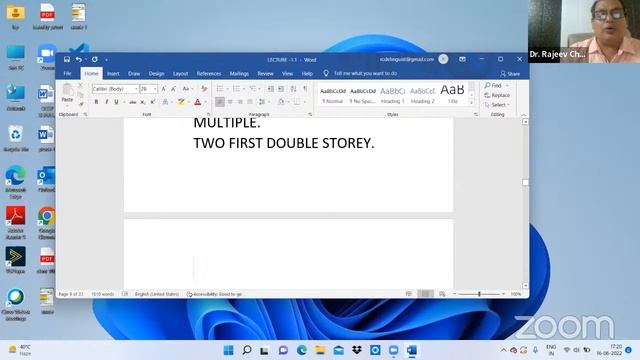Click the Strikethrough icon

pyautogui.click(x=133, y=102)
